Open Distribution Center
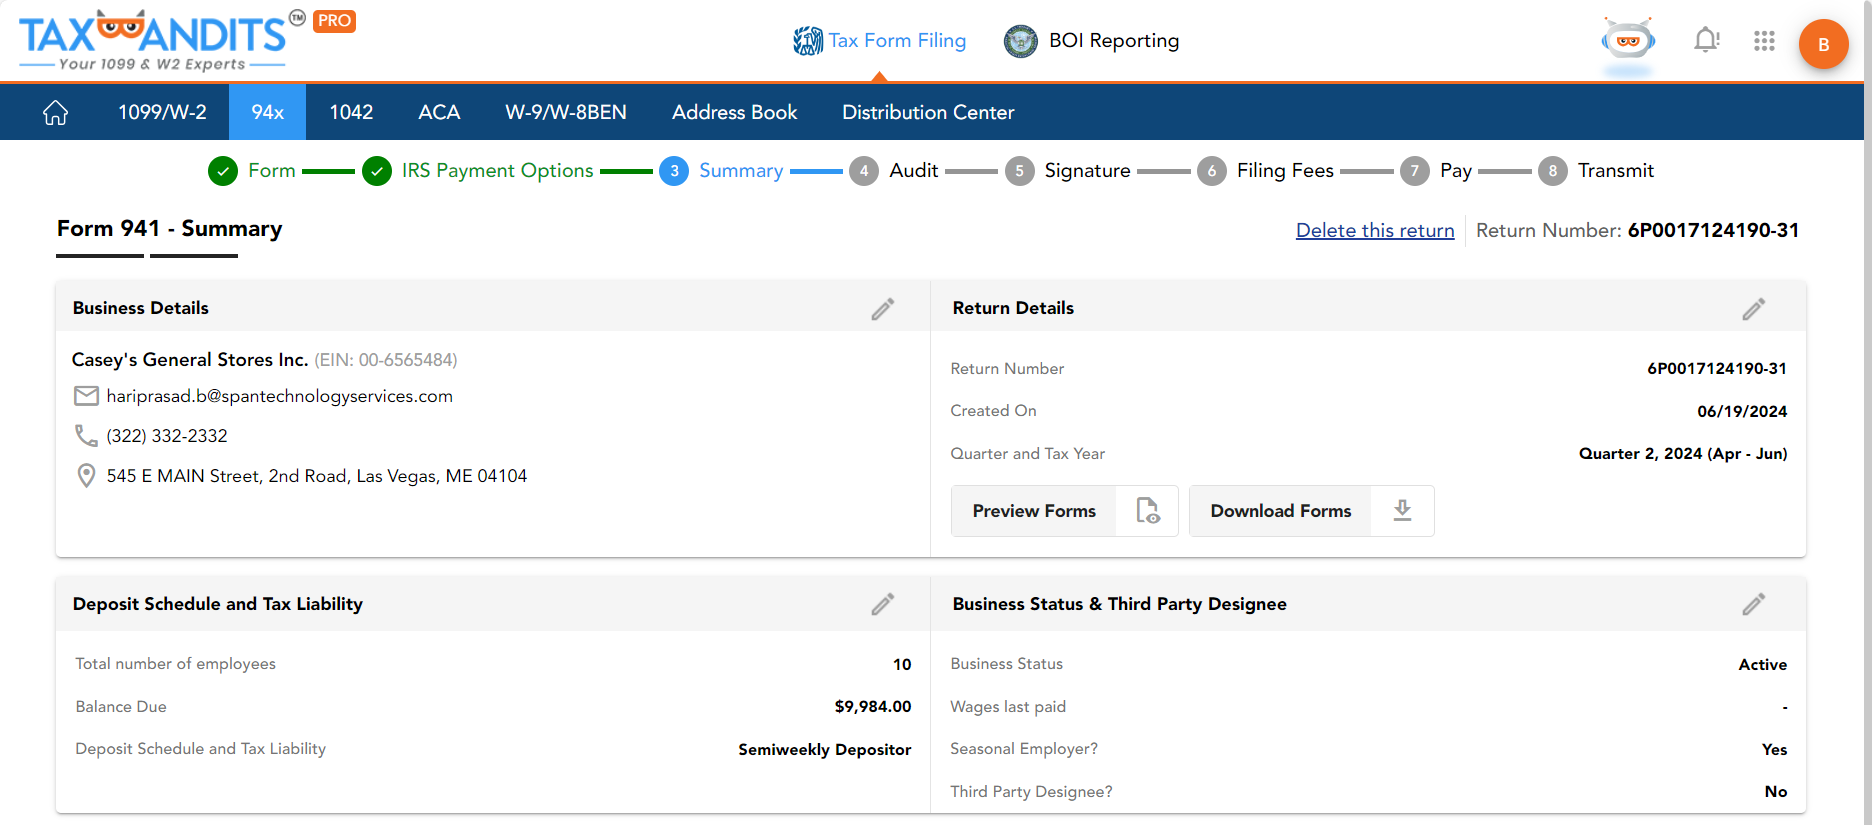 (928, 112)
